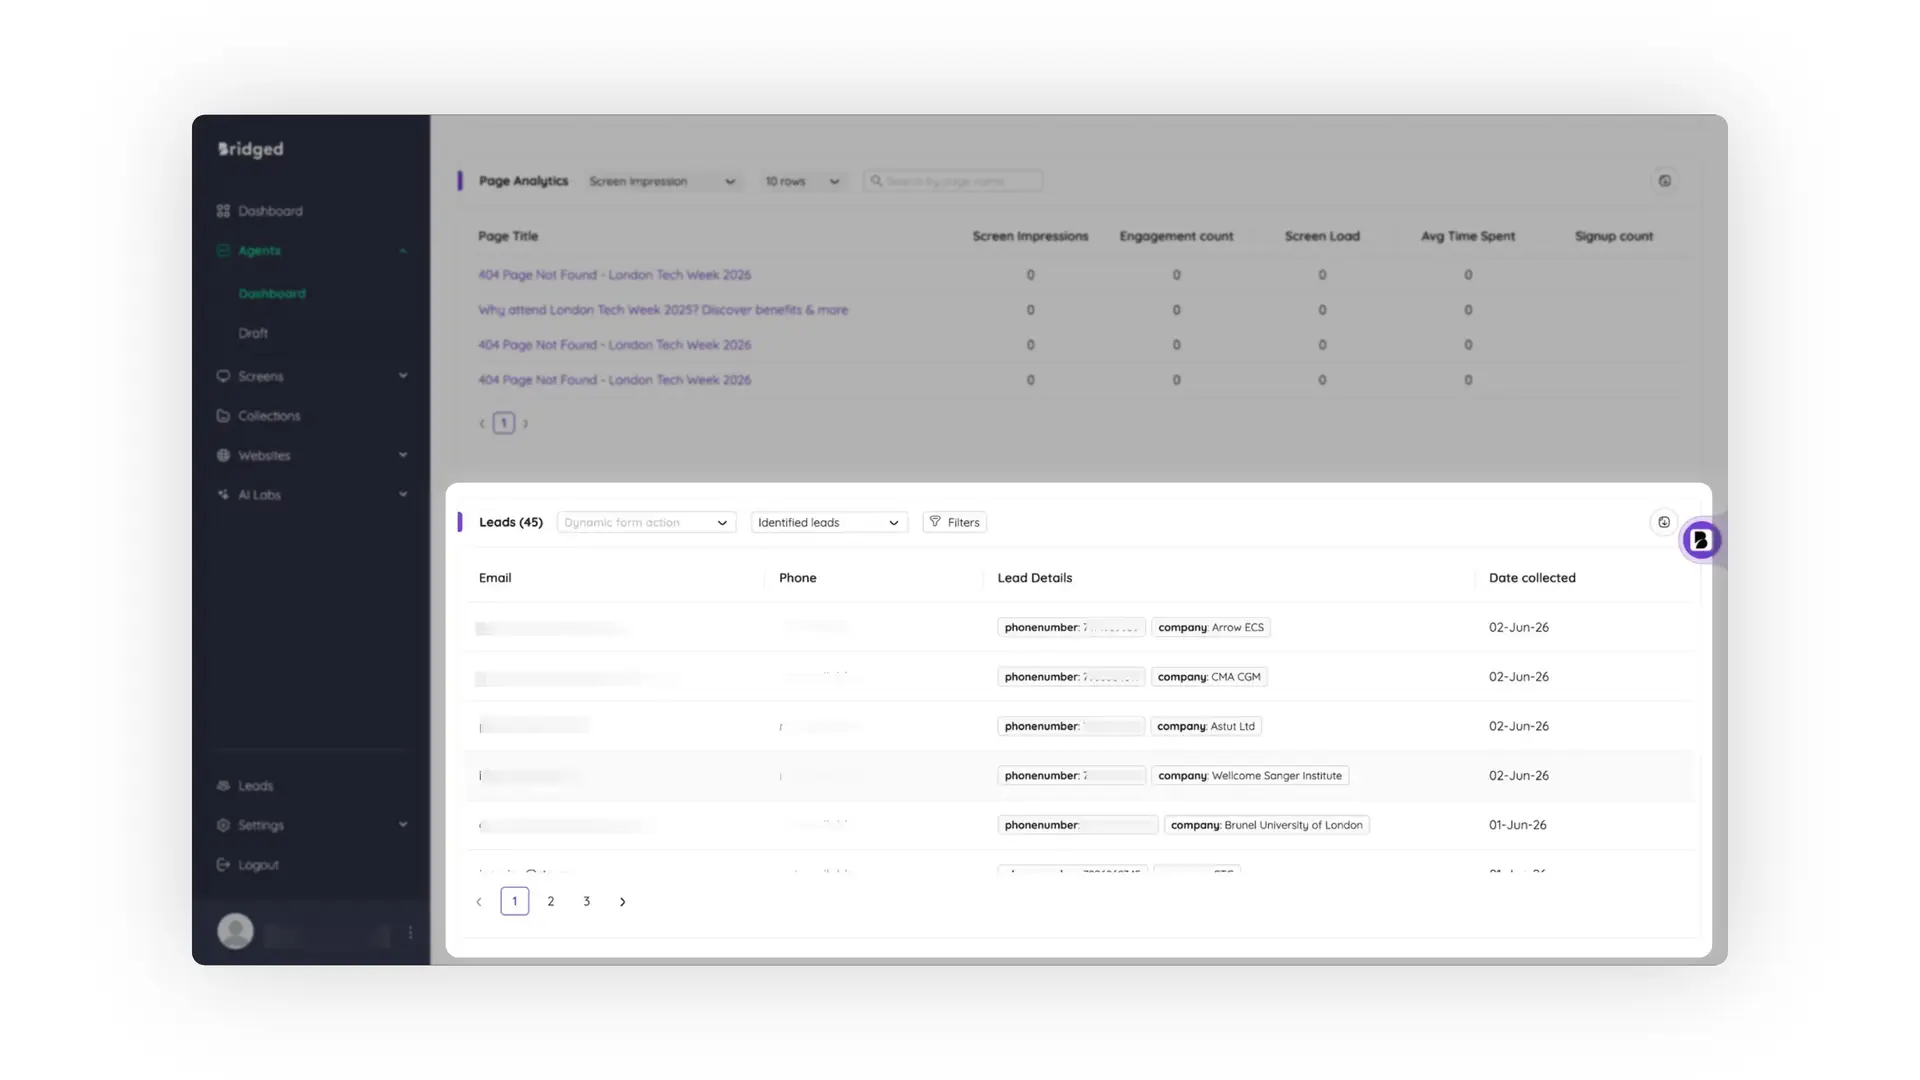This screenshot has width=1920, height=1080.
Task: Click the Phone column header
Action: (798, 578)
